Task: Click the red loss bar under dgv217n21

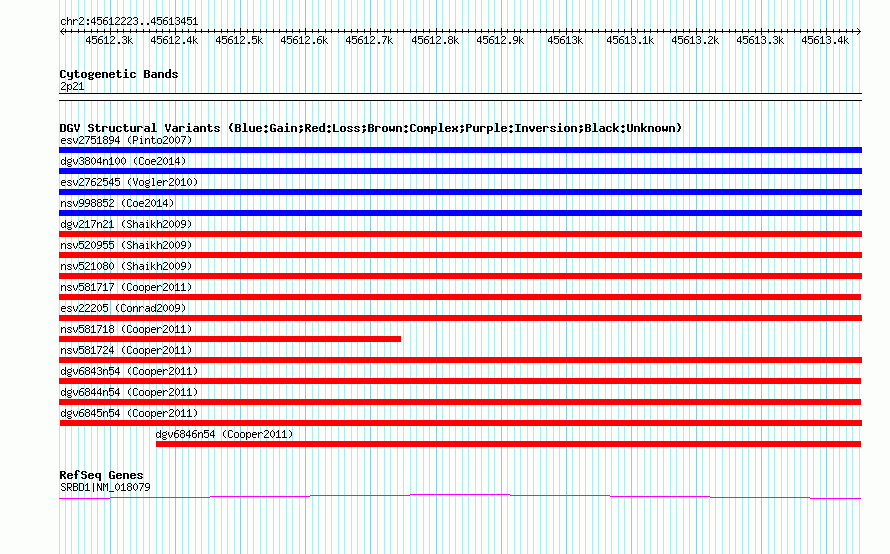Action: coord(460,234)
